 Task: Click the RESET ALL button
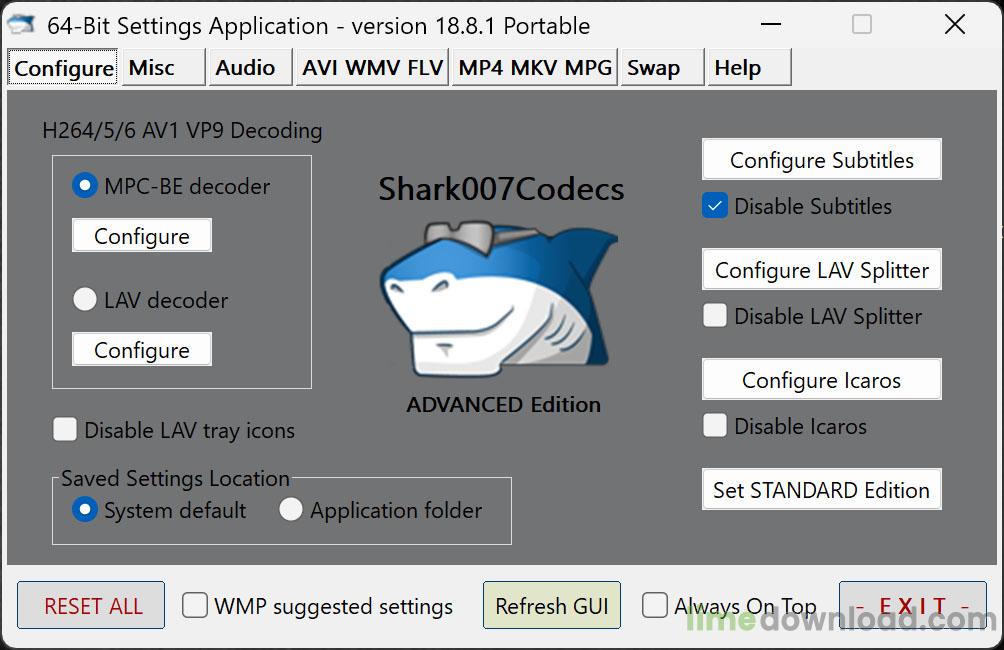[x=91, y=605]
